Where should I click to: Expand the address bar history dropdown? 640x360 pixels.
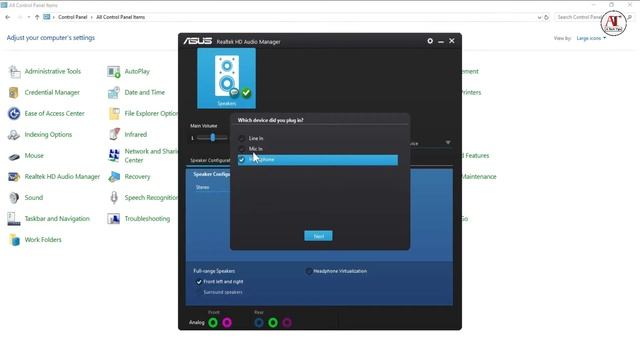click(539, 17)
